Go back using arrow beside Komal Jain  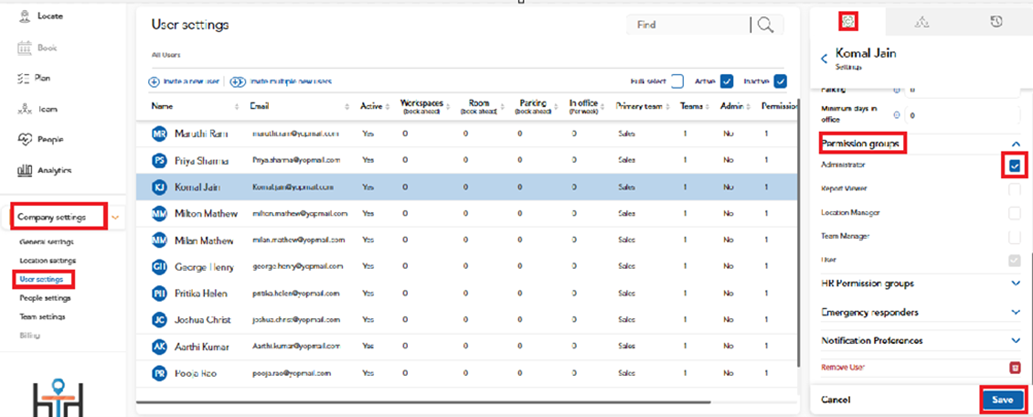(824, 59)
